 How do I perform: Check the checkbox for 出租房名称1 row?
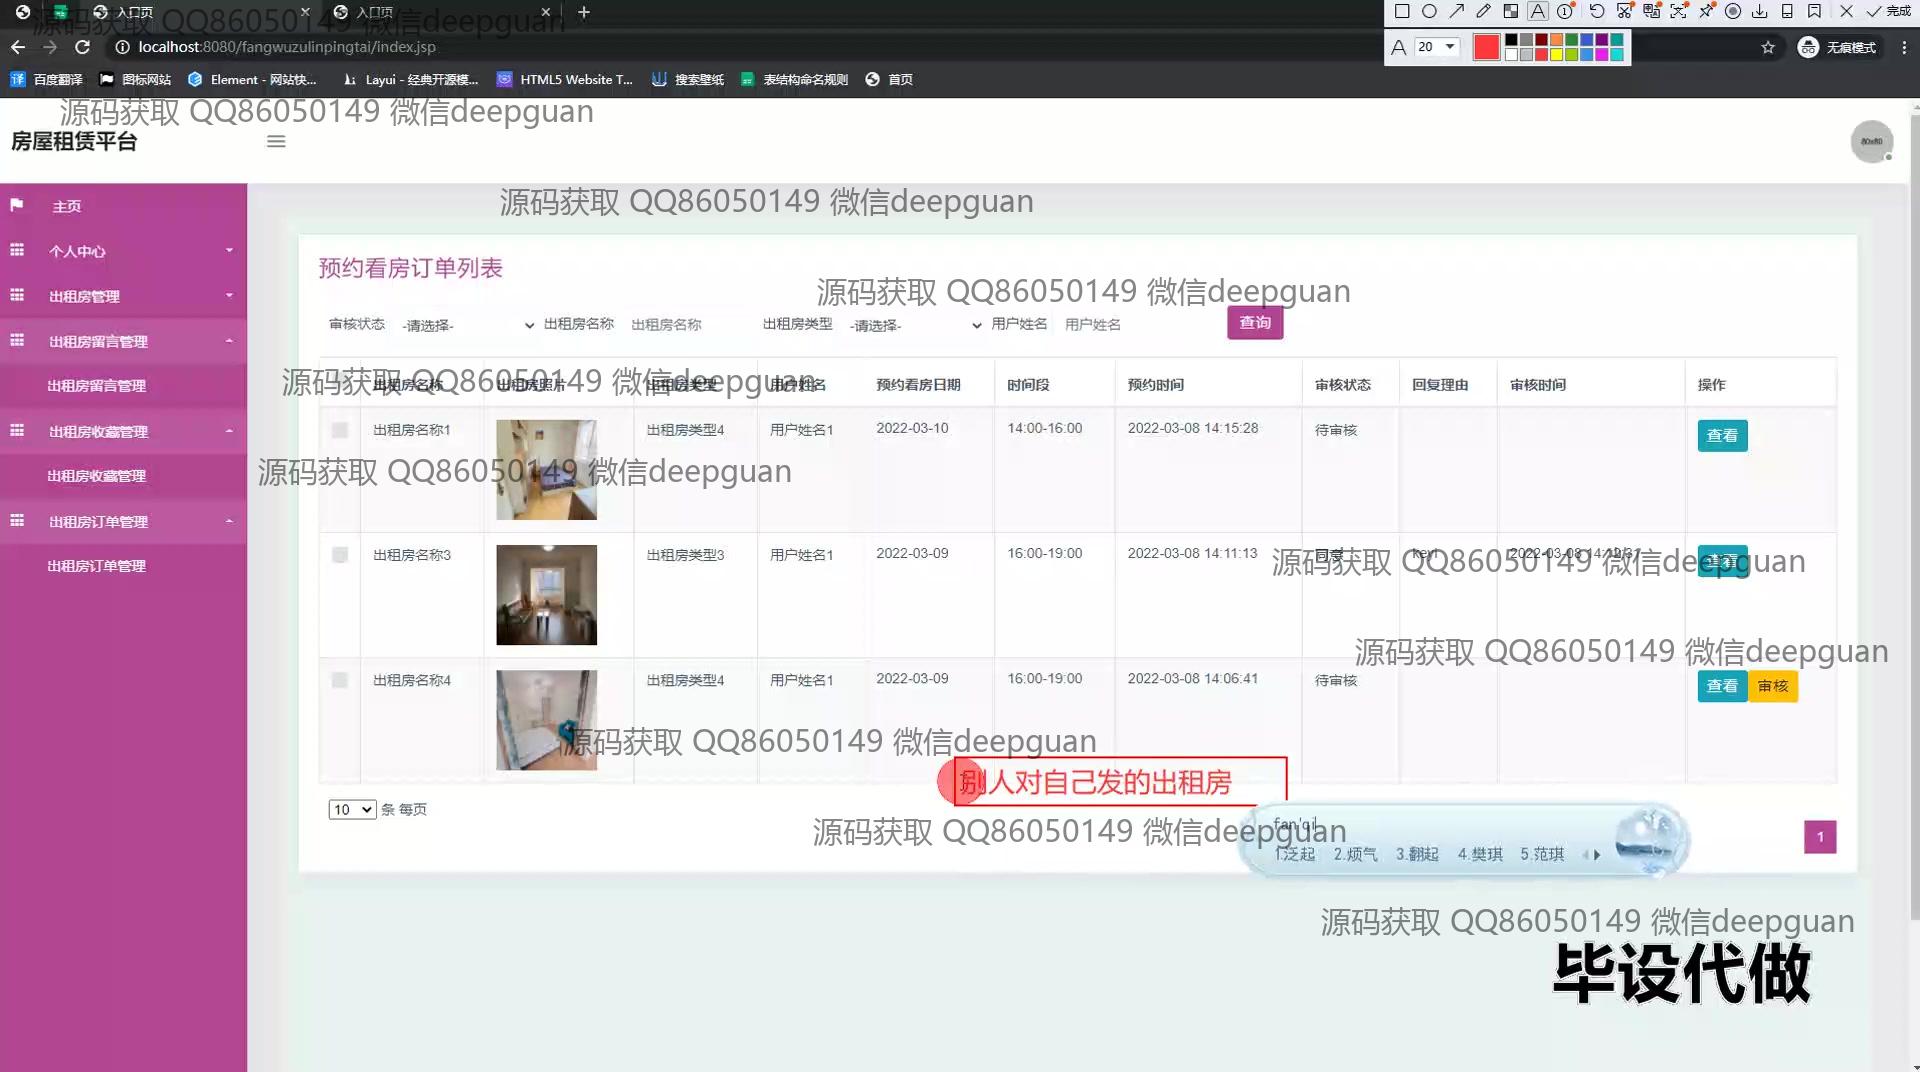click(x=340, y=430)
